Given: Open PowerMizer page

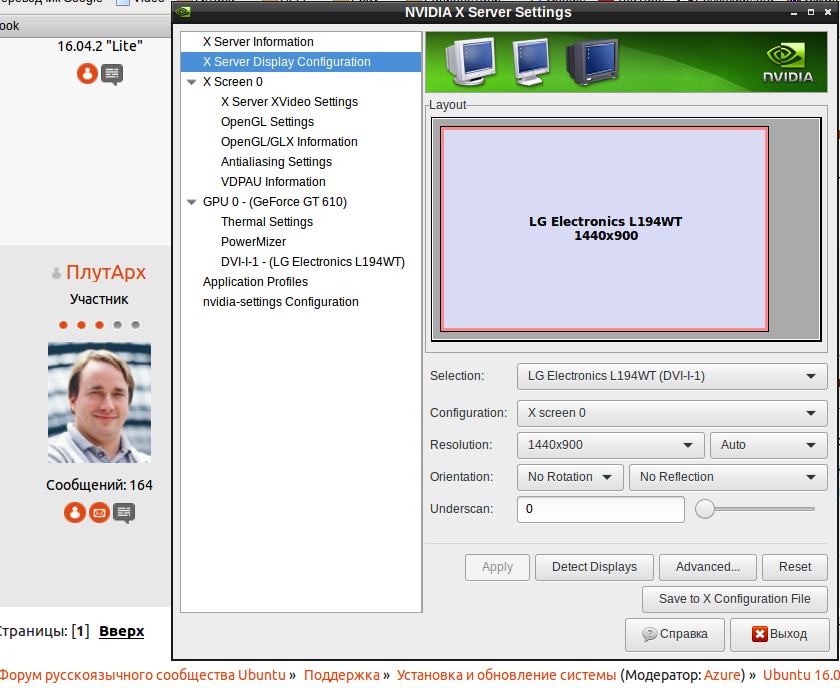Looking at the screenshot, I should (x=253, y=242).
